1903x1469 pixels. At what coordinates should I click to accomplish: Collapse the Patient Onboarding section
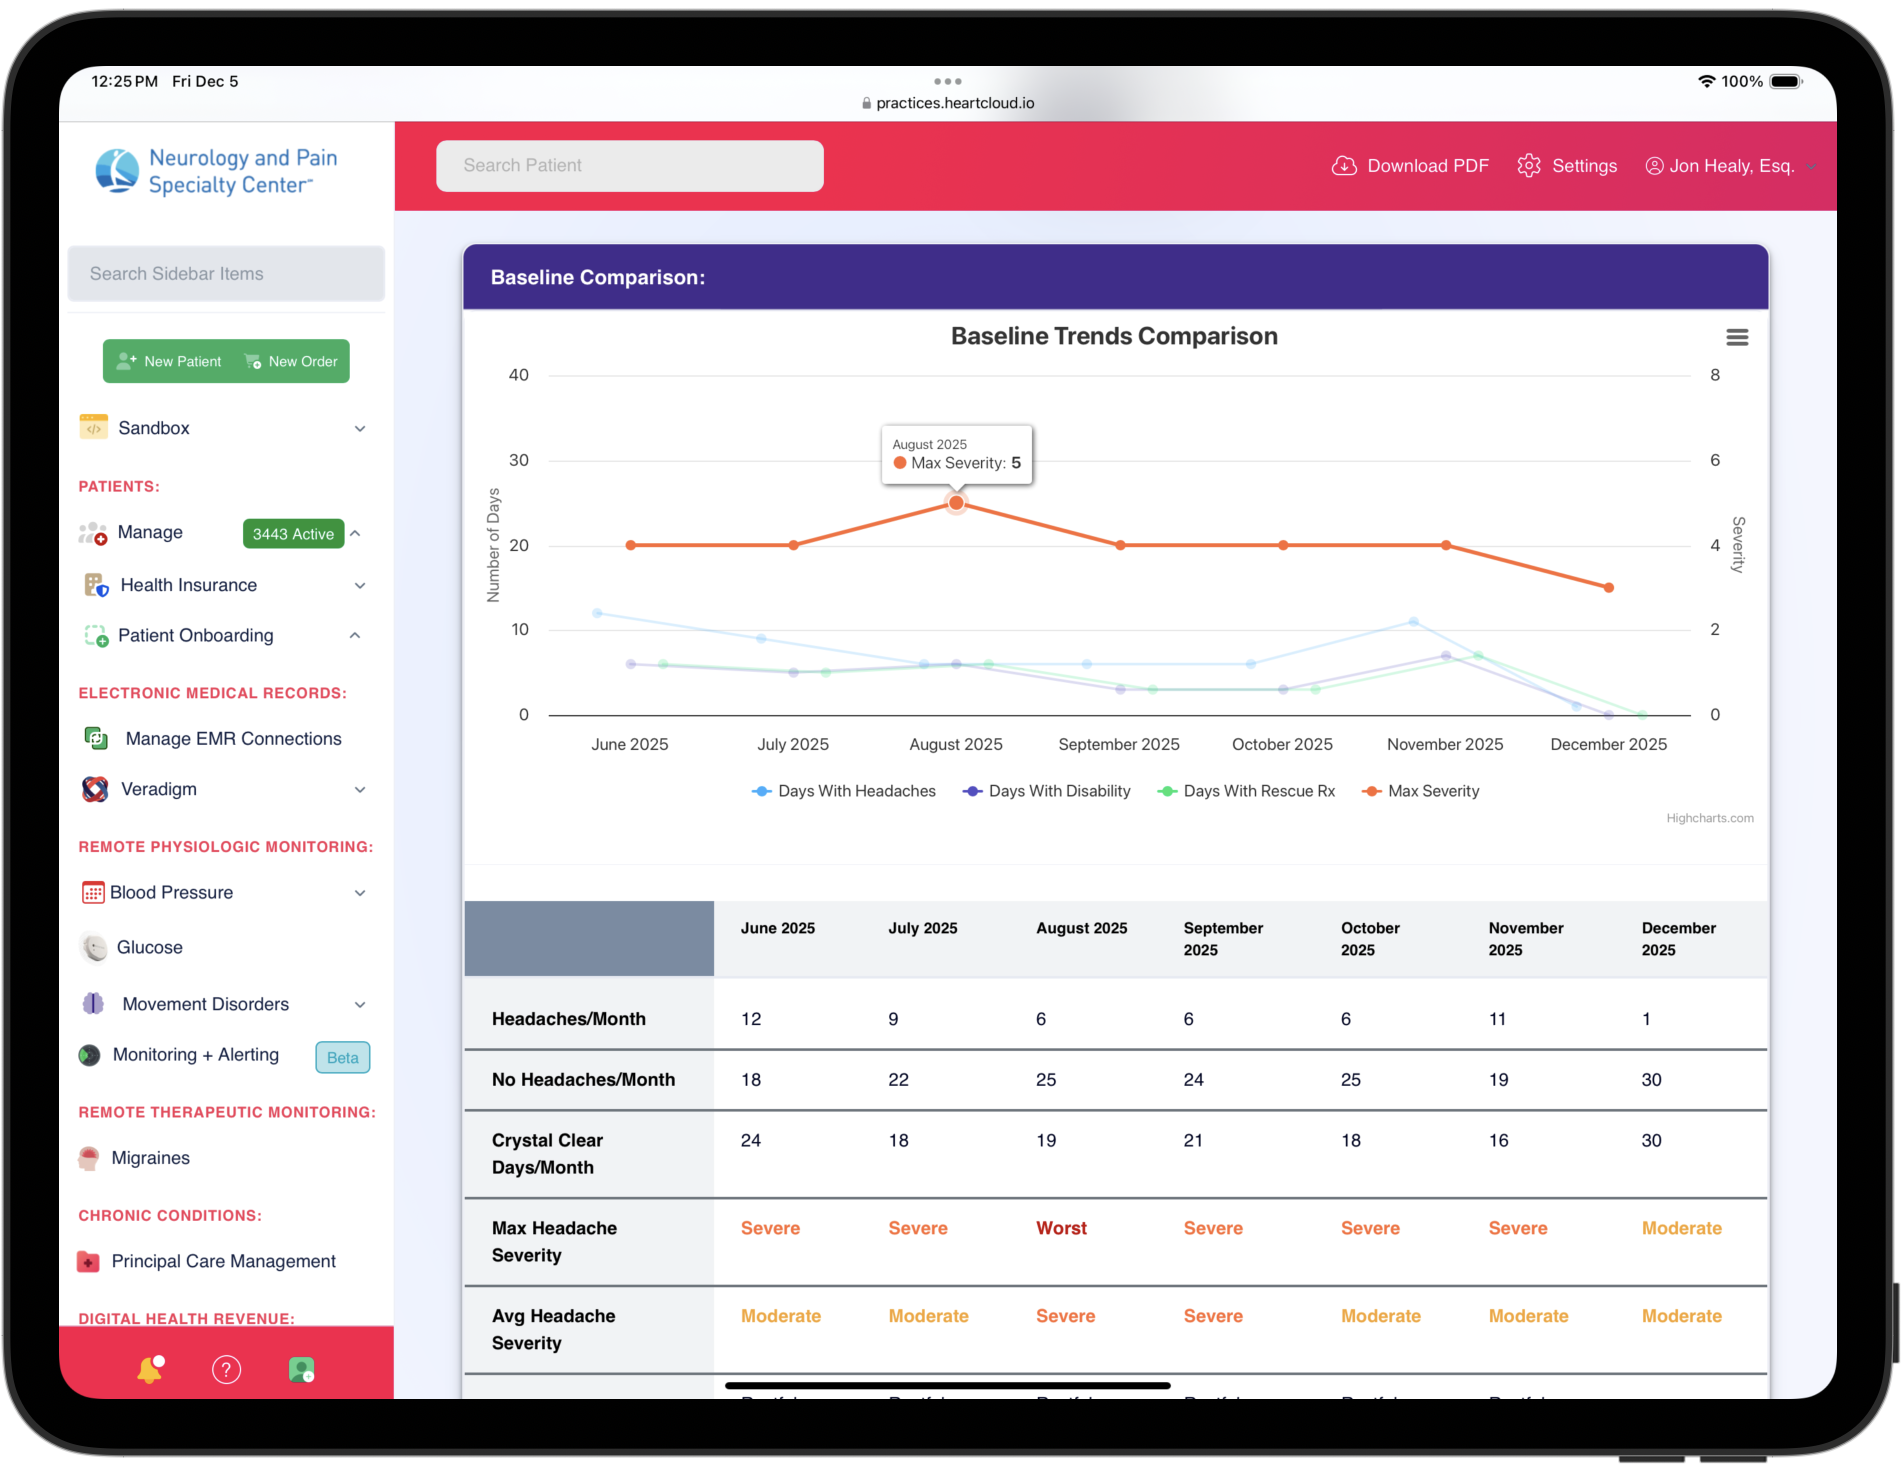pos(355,636)
